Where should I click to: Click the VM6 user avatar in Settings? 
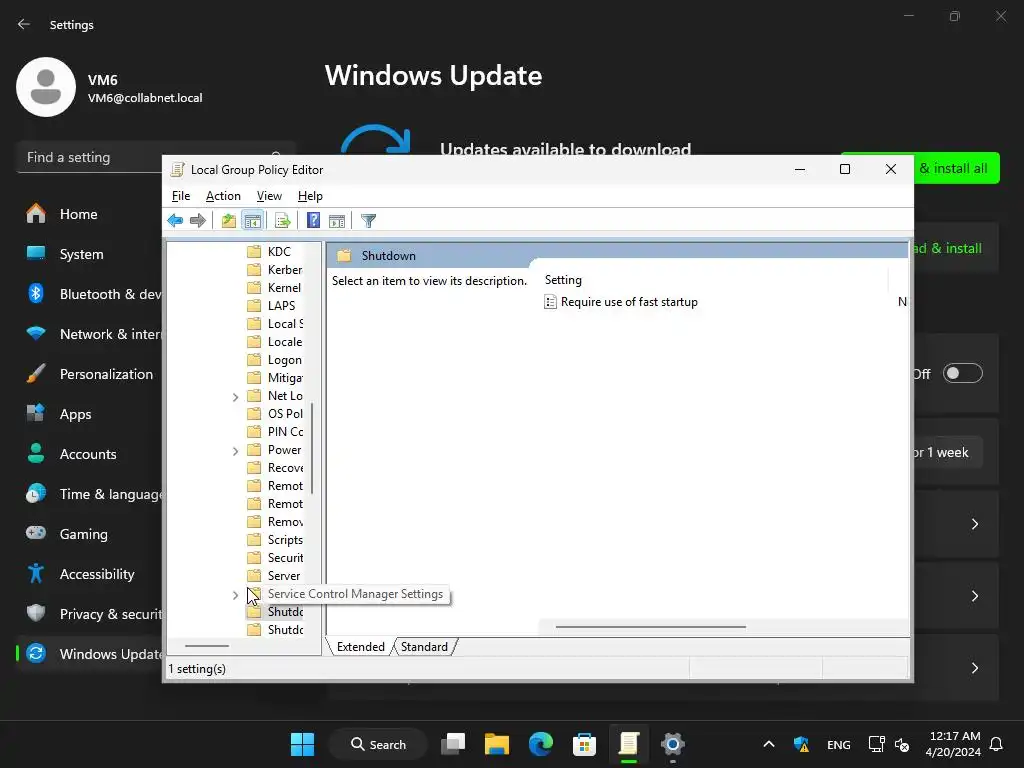coord(46,87)
